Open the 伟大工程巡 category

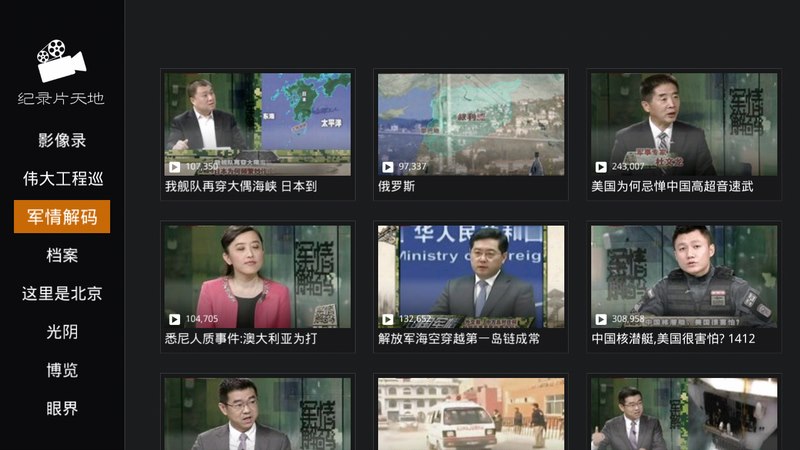pyautogui.click(x=62, y=179)
